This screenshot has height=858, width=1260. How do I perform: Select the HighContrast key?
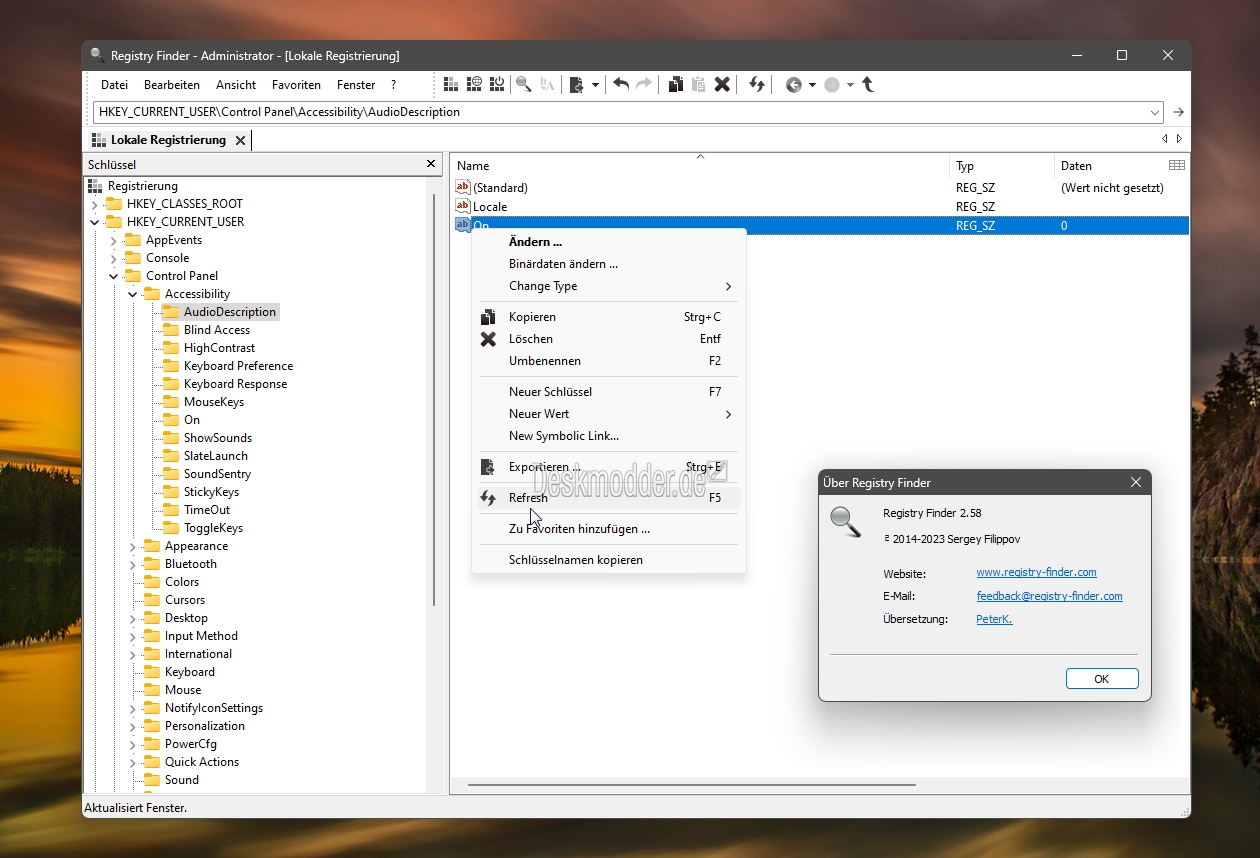[219, 348]
